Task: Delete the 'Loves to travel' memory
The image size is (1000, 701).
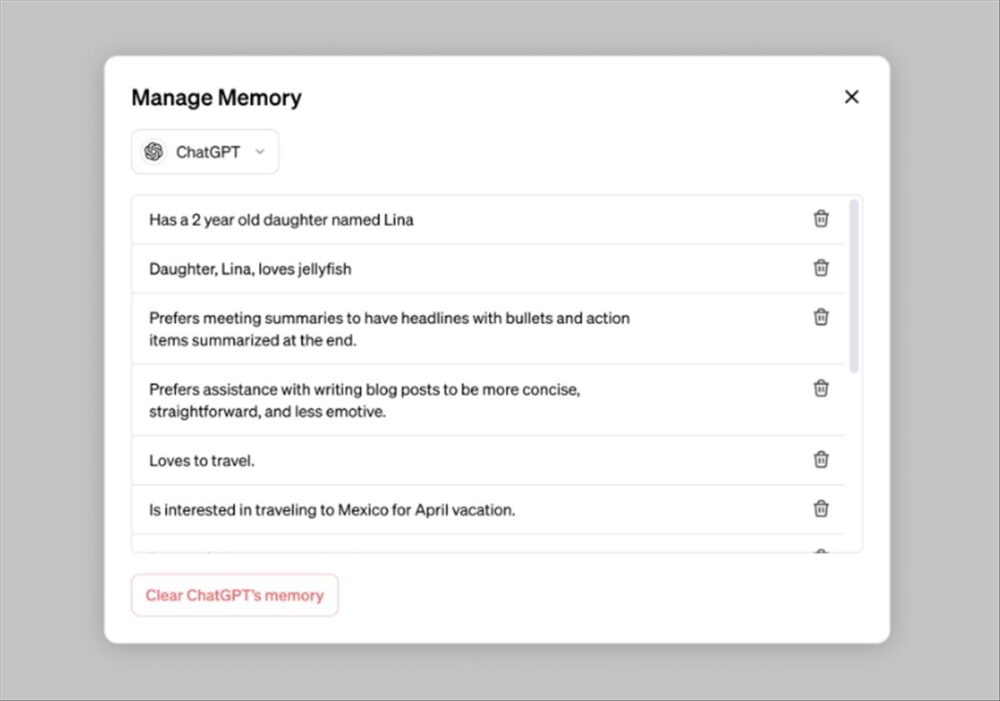Action: click(x=821, y=459)
